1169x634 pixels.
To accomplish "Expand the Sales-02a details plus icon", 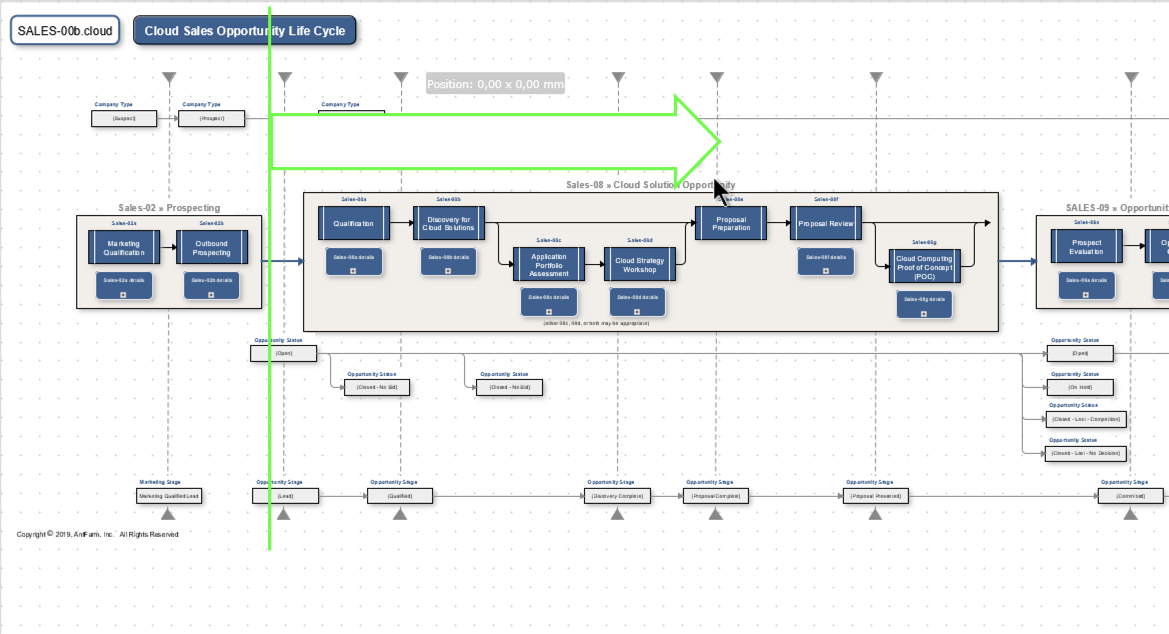I will click(123, 295).
